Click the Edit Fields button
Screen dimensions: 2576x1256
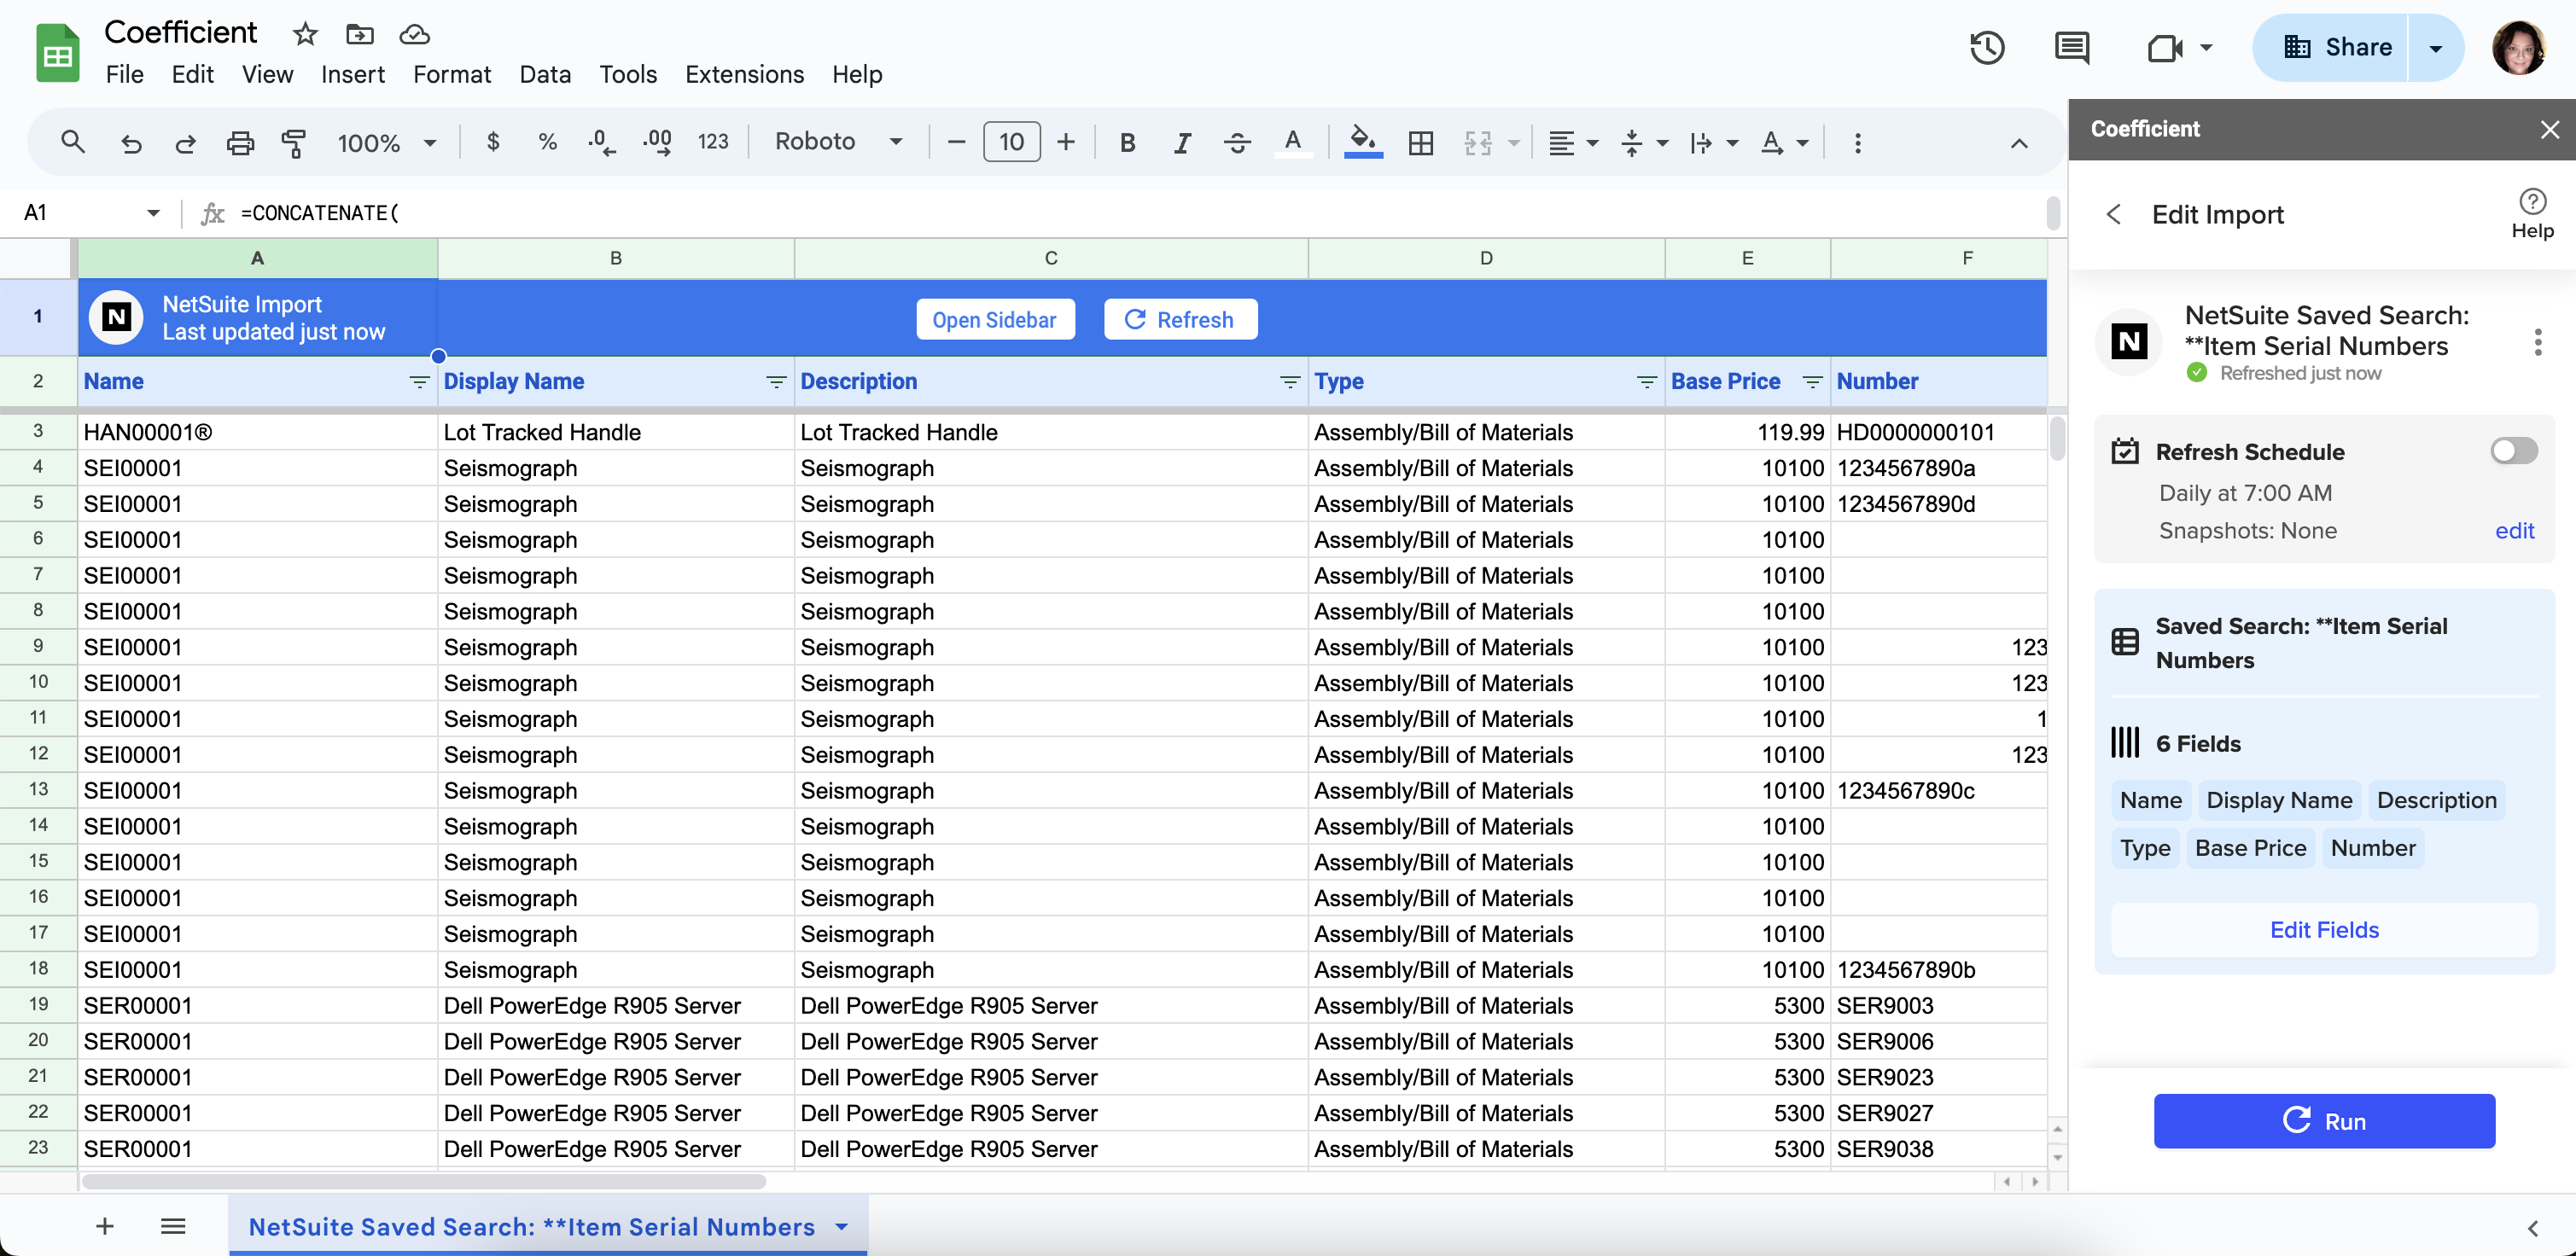[2323, 929]
